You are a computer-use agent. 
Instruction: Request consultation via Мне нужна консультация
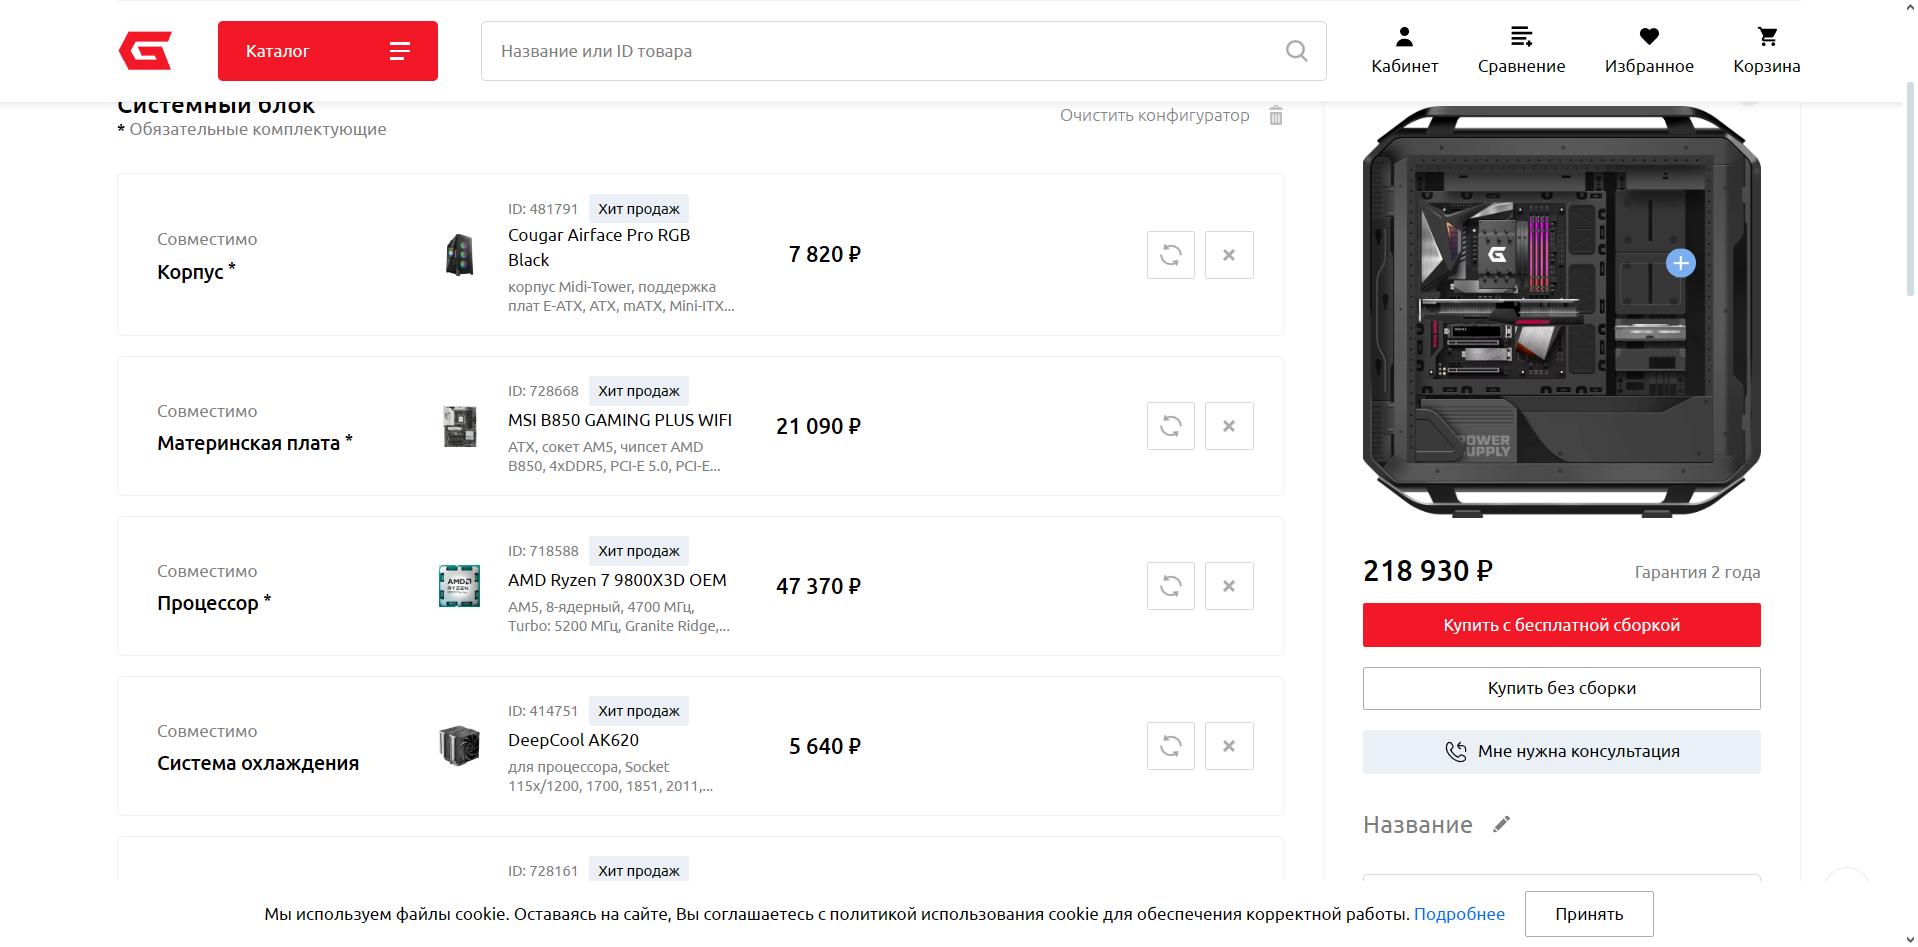click(x=1561, y=751)
